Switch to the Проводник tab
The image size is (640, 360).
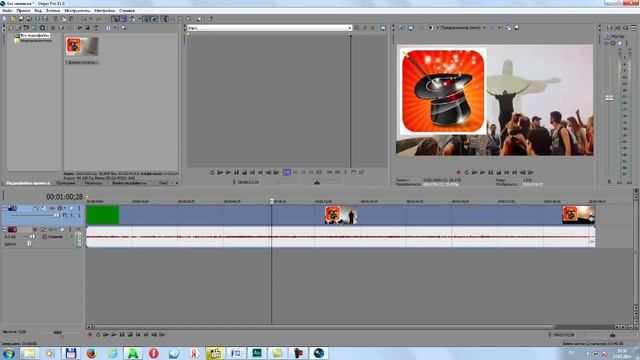click(x=65, y=183)
